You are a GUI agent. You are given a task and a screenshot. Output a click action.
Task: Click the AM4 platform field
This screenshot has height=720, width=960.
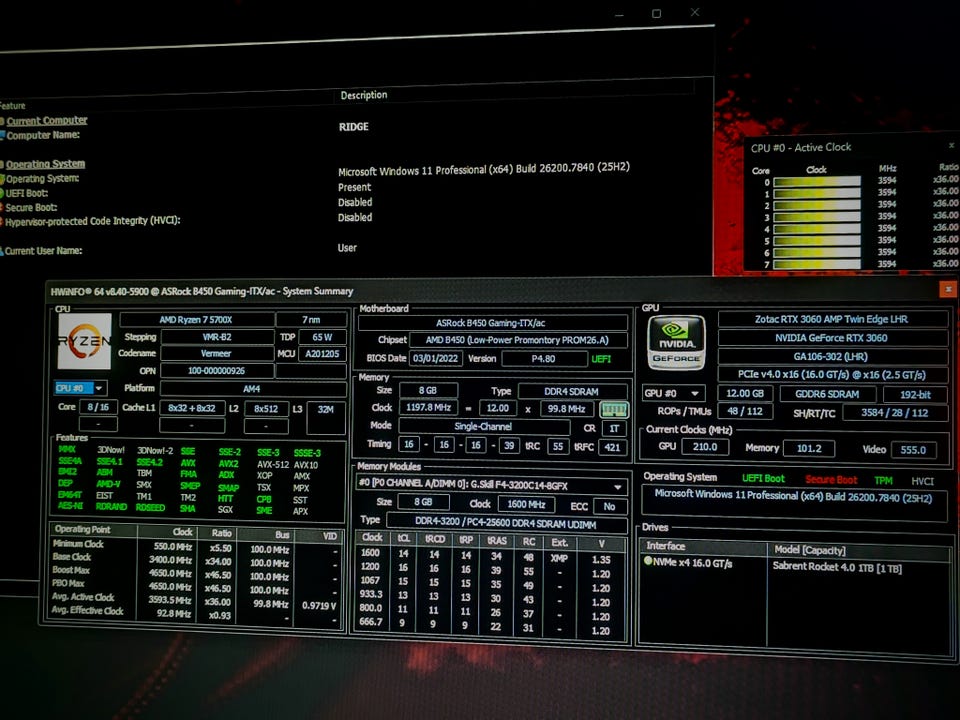252,389
